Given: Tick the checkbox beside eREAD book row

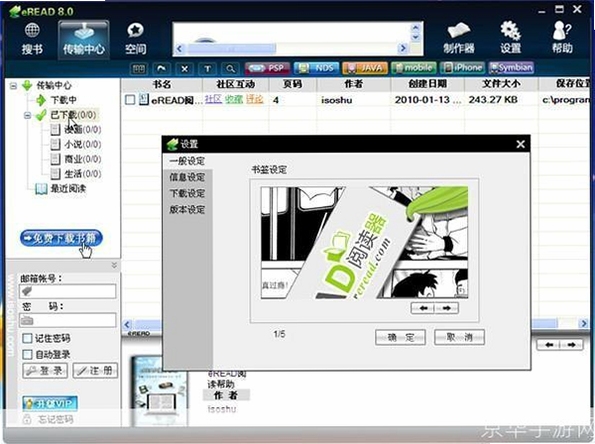Looking at the screenshot, I should click(x=130, y=100).
